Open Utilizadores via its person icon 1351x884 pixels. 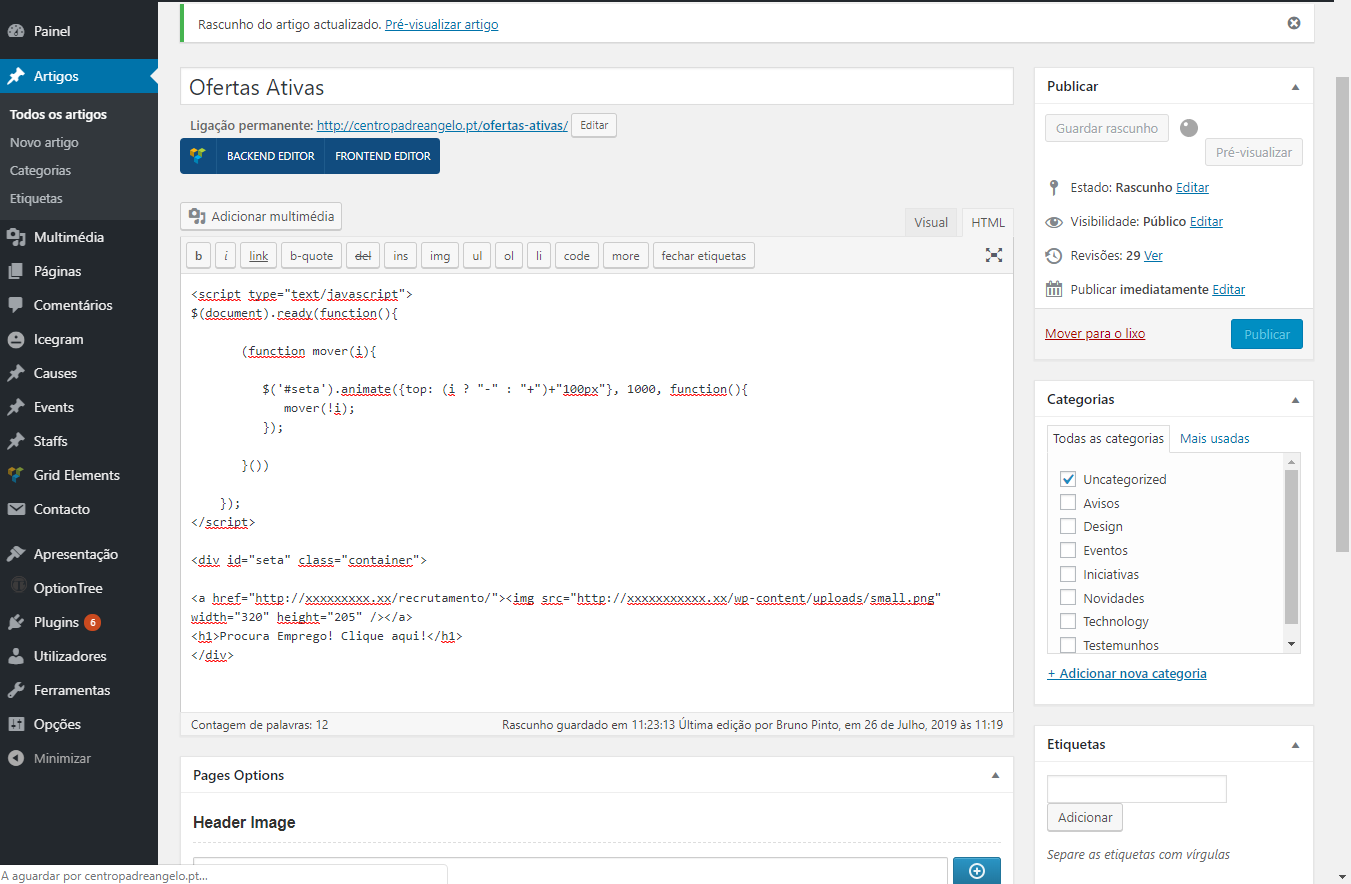16,656
